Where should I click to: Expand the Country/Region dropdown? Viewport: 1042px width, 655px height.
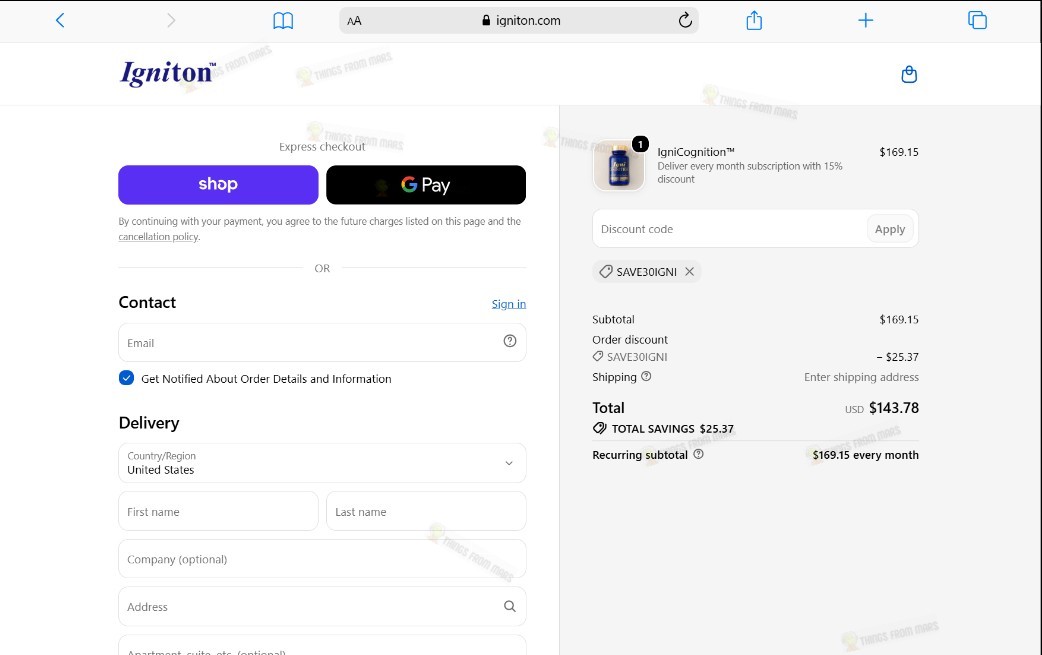[x=322, y=463]
